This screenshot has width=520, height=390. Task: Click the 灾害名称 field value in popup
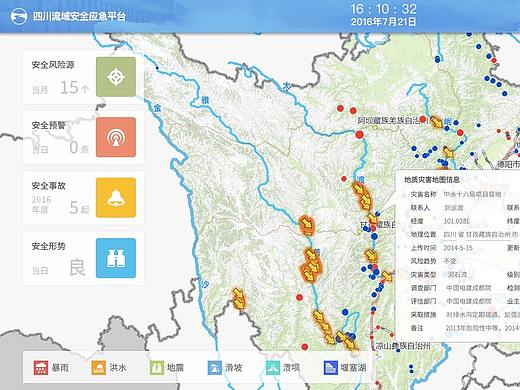(x=473, y=194)
